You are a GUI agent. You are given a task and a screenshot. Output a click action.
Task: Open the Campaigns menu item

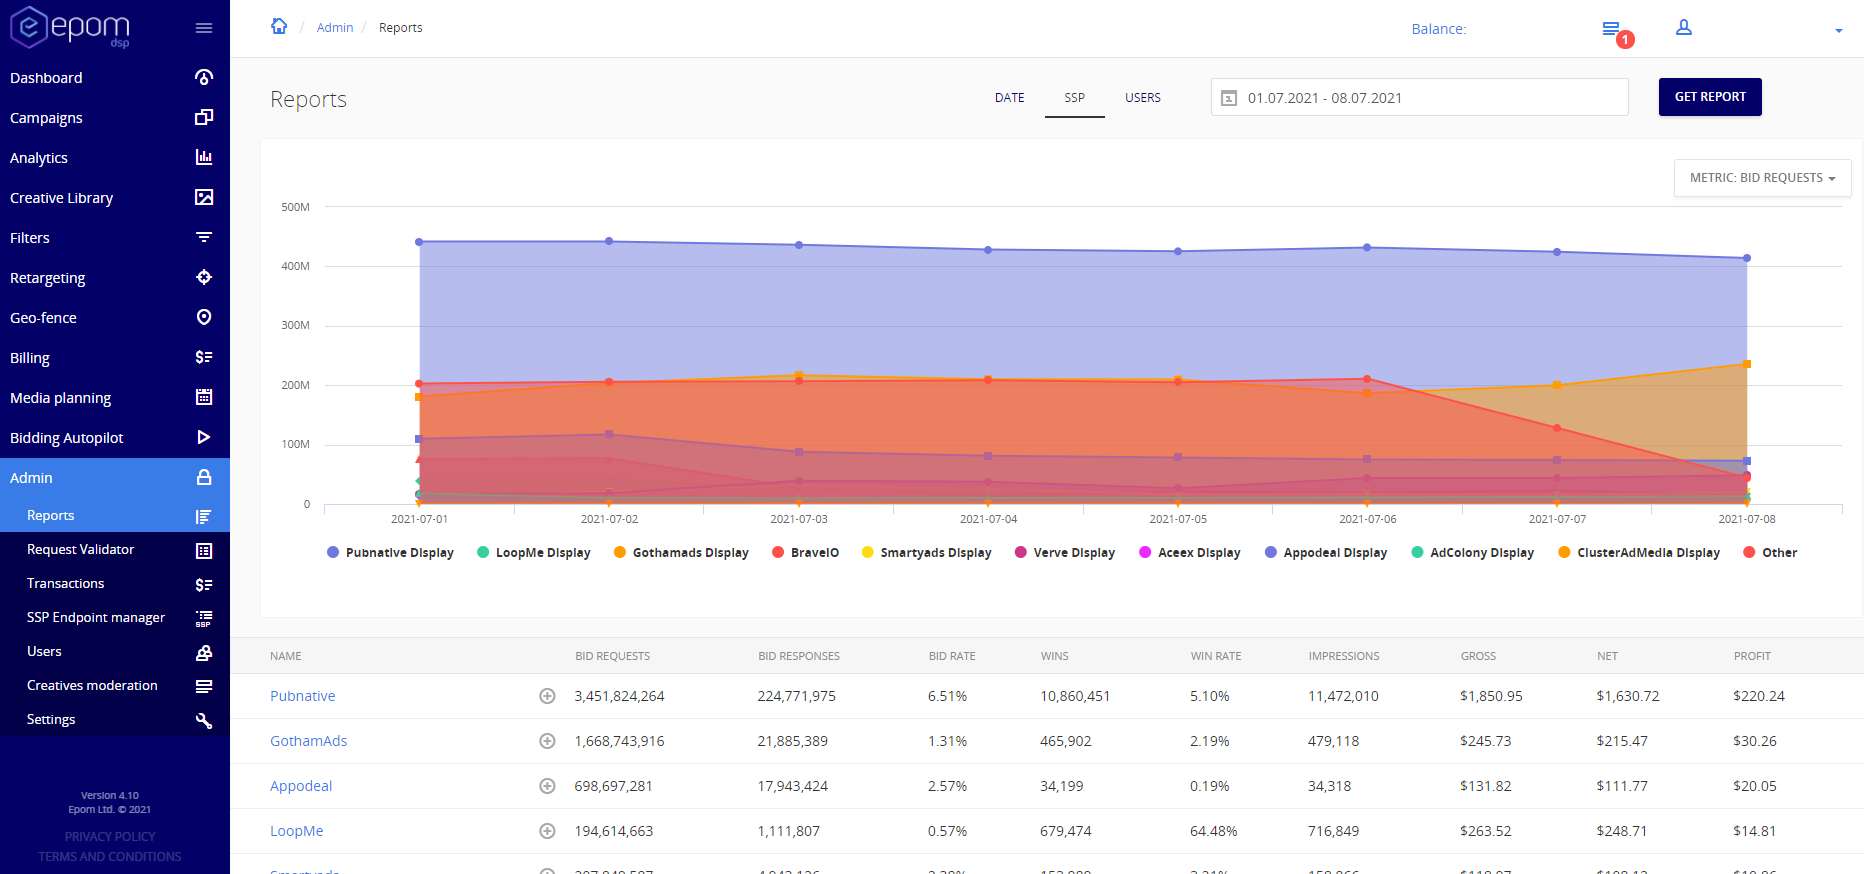[115, 118]
